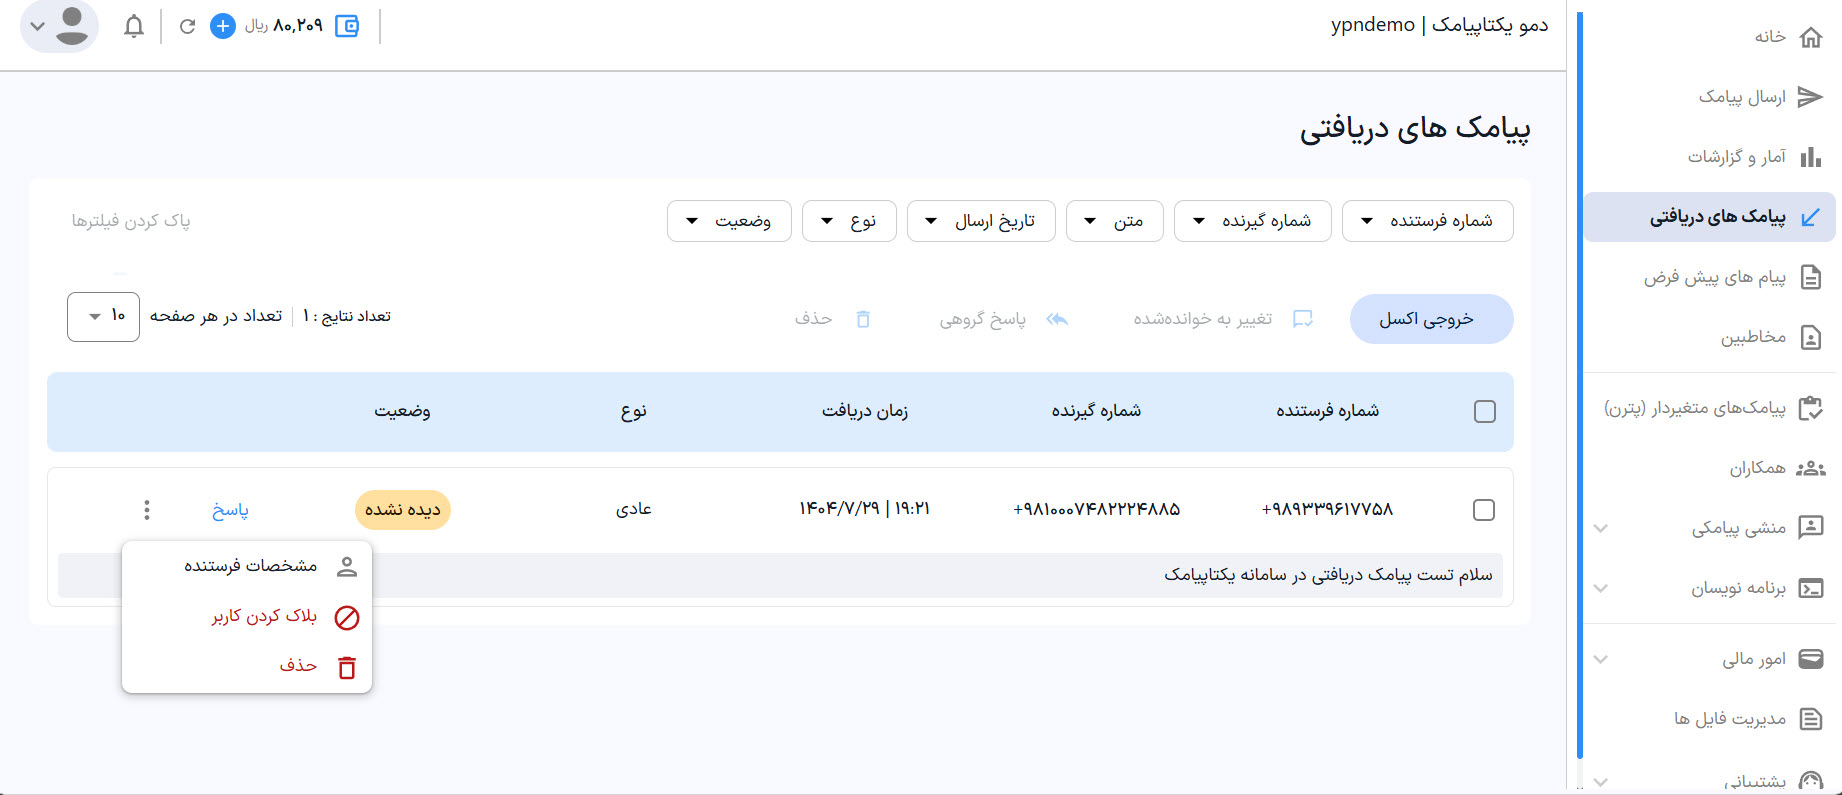Open the results per page dropdown
The width and height of the screenshot is (1842, 795).
(x=103, y=317)
